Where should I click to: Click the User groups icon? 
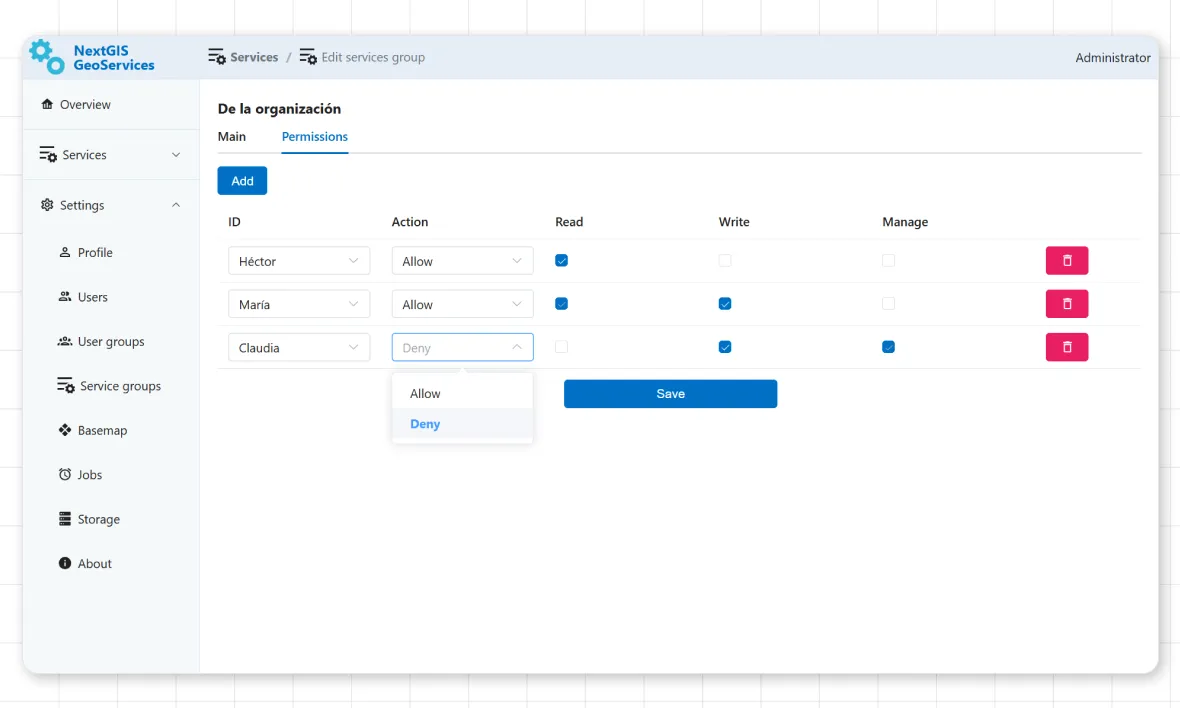65,341
